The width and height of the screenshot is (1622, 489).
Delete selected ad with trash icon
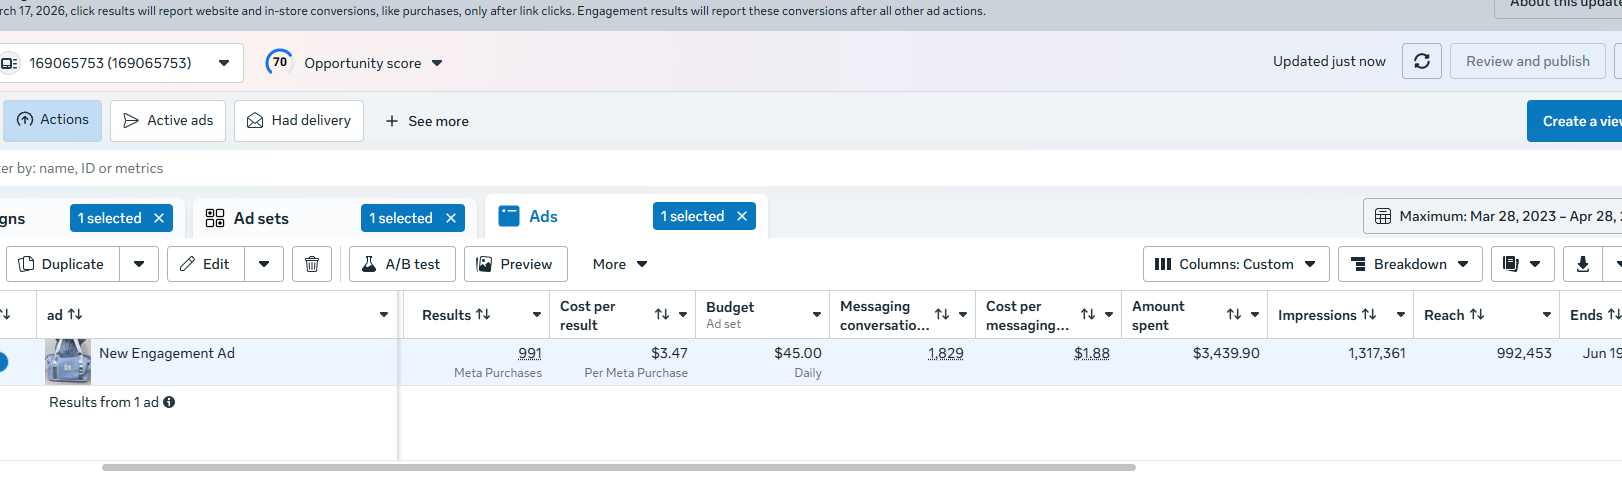[312, 264]
